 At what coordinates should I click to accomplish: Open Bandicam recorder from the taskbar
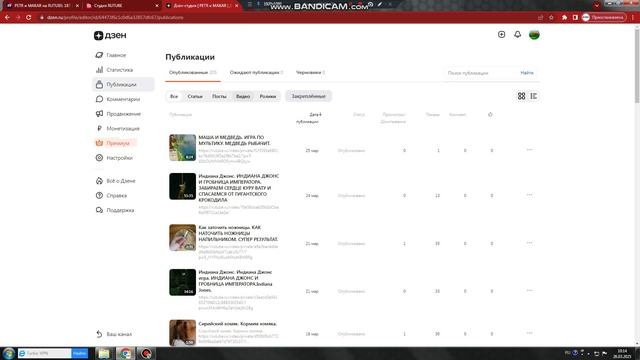pos(146,353)
